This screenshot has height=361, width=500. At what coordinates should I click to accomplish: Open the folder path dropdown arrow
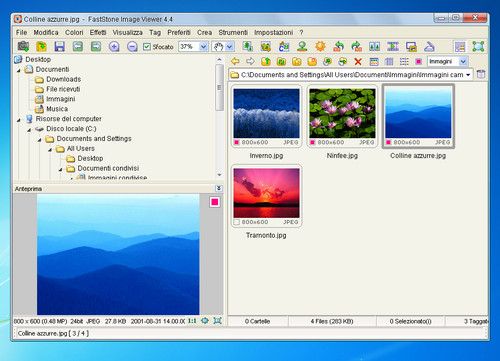468,75
